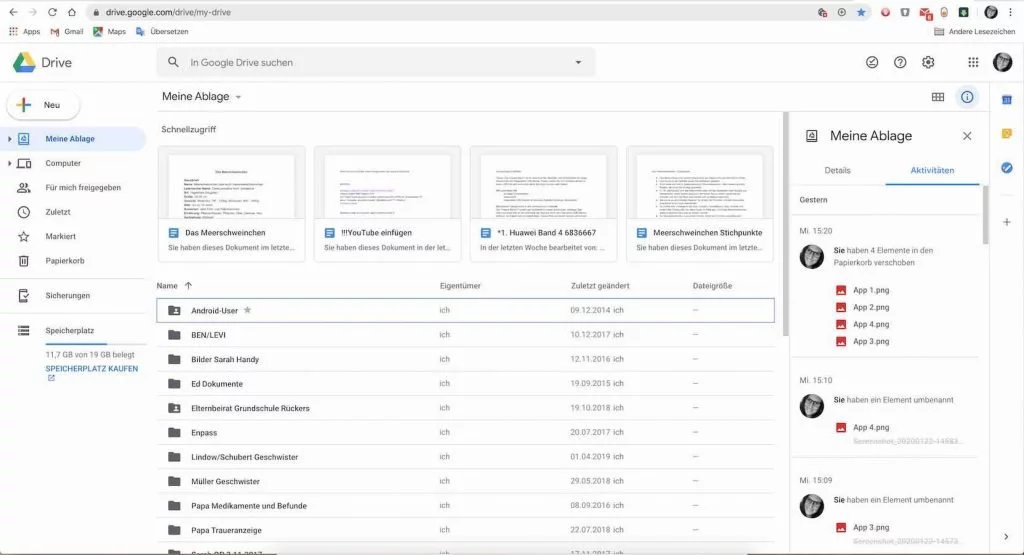Open Google Keep in the side panel
The width and height of the screenshot is (1024, 555).
[x=1007, y=134]
